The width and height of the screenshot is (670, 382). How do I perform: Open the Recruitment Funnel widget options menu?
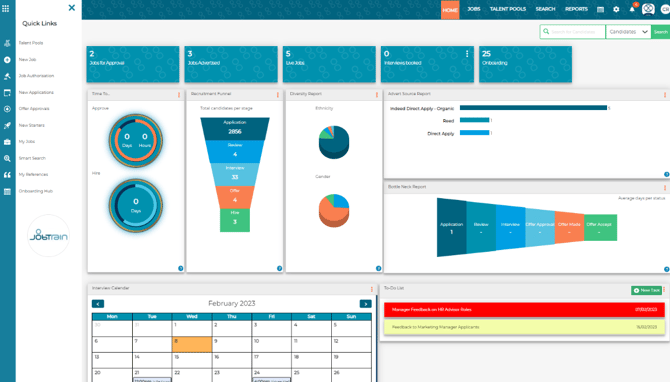pyautogui.click(x=278, y=94)
